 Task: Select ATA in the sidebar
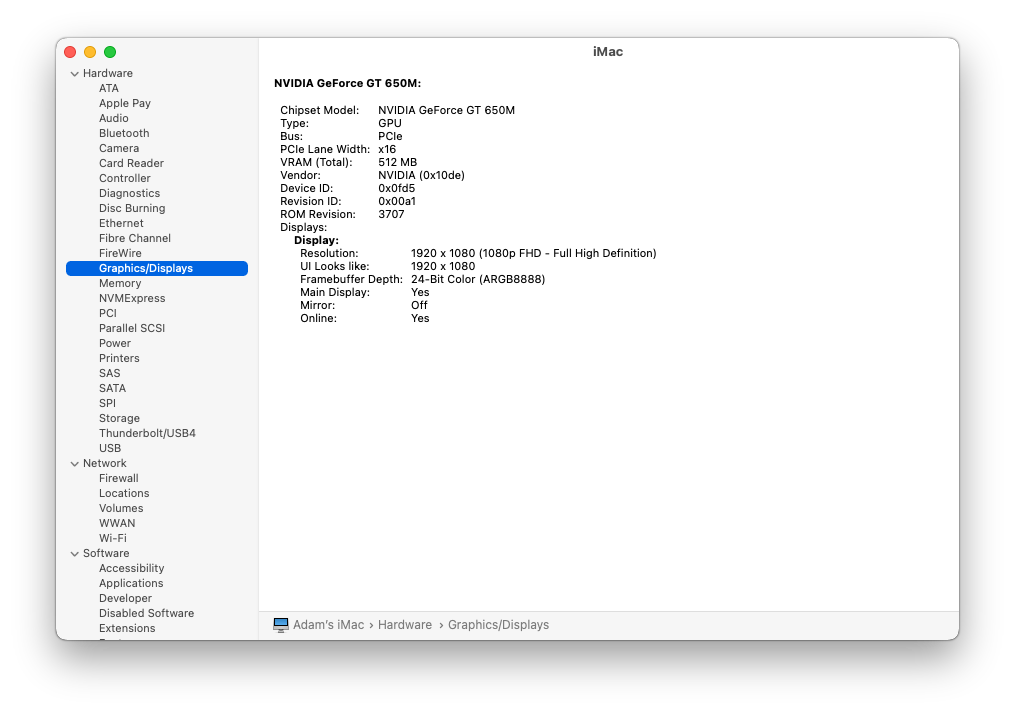point(109,88)
